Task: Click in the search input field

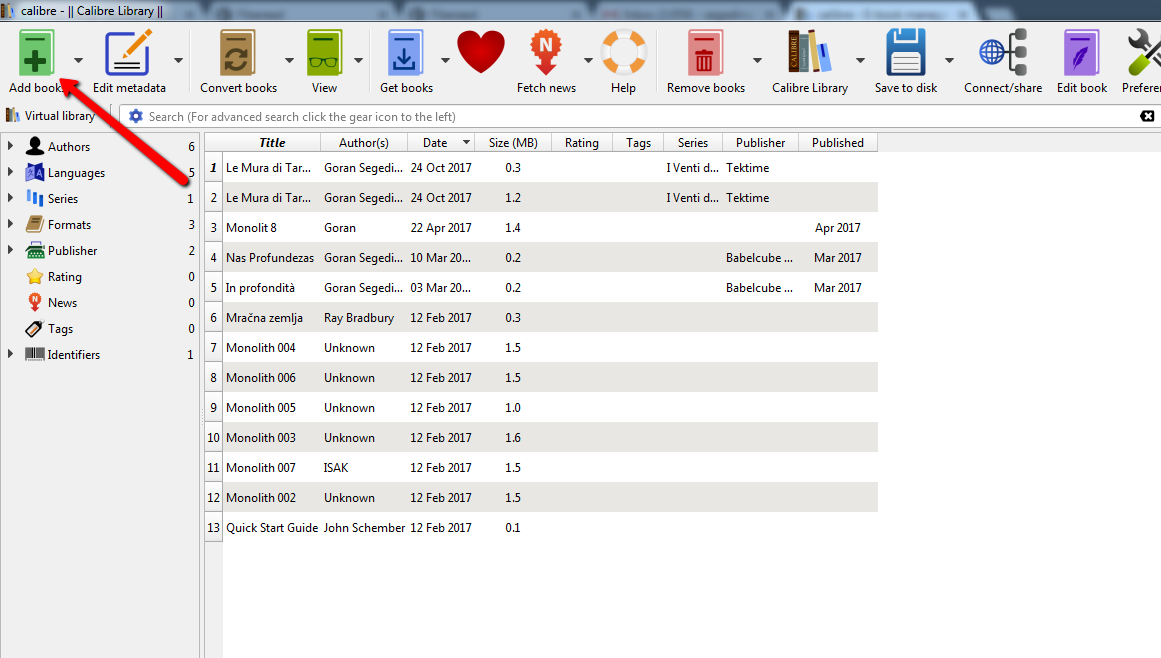Action: pos(640,116)
